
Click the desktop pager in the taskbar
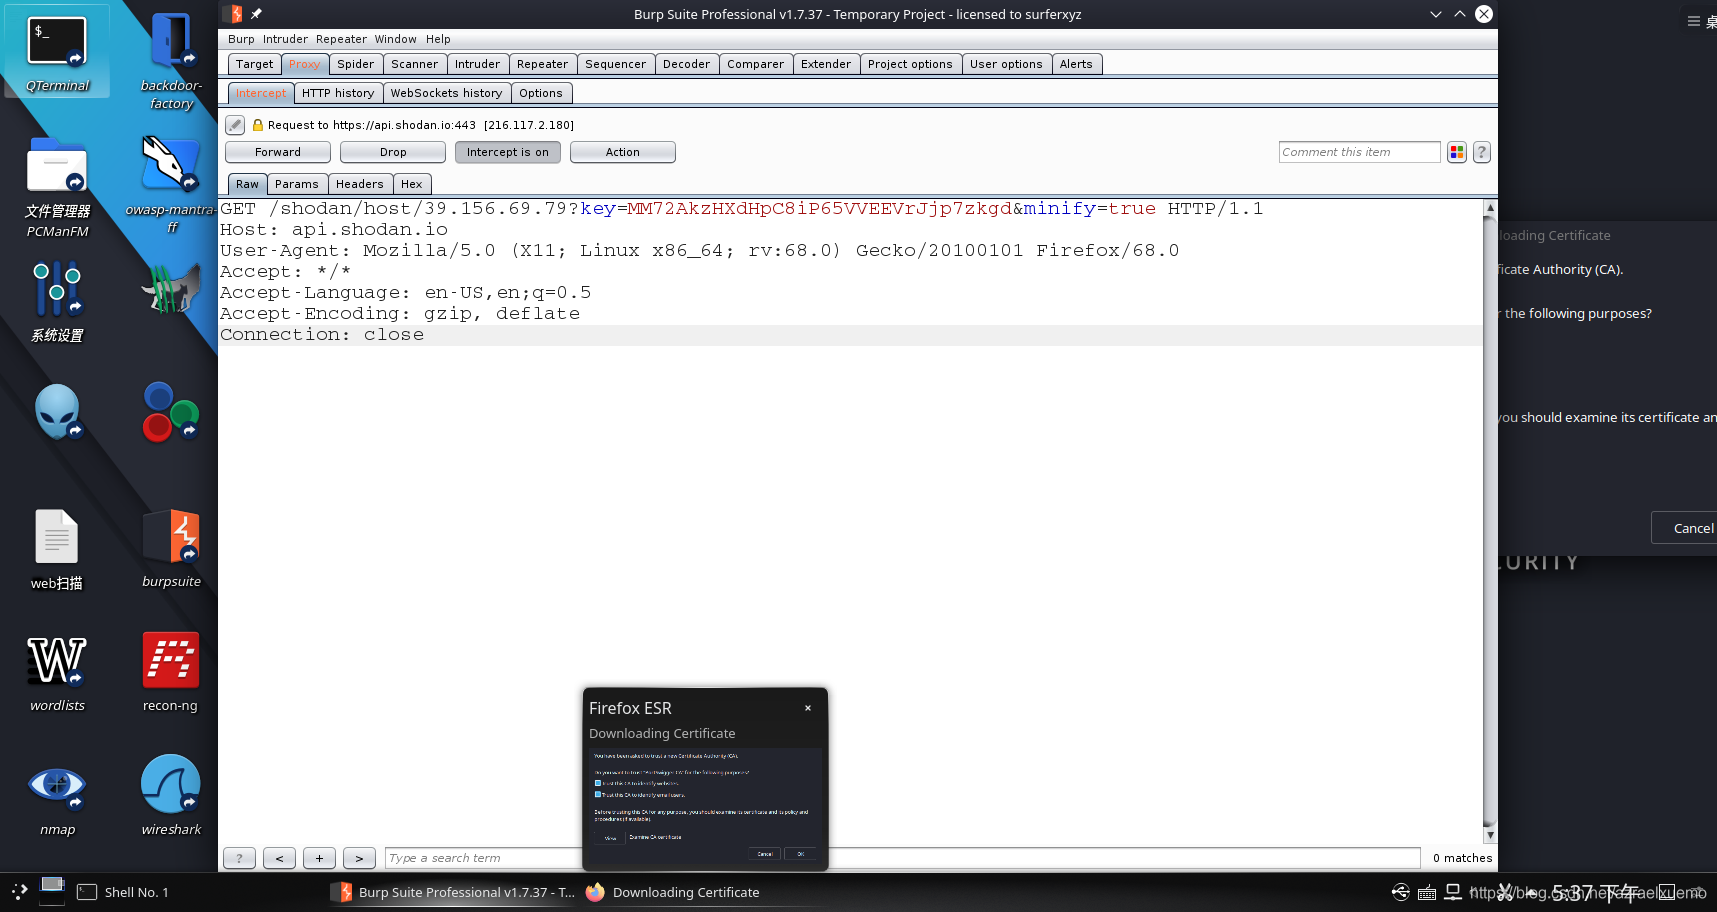pos(52,890)
